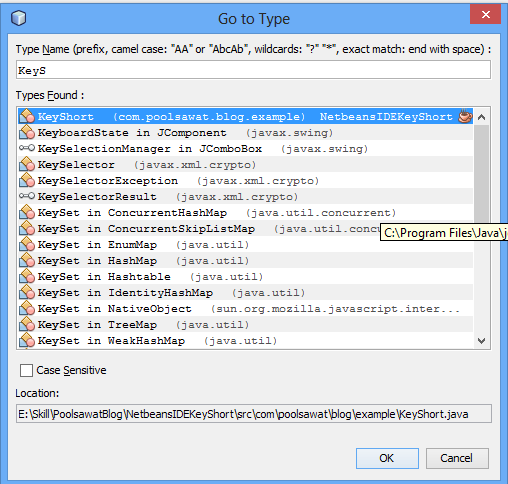The height and width of the screenshot is (484, 508).
Task: Click scroll down arrow of types list
Action: (481, 341)
